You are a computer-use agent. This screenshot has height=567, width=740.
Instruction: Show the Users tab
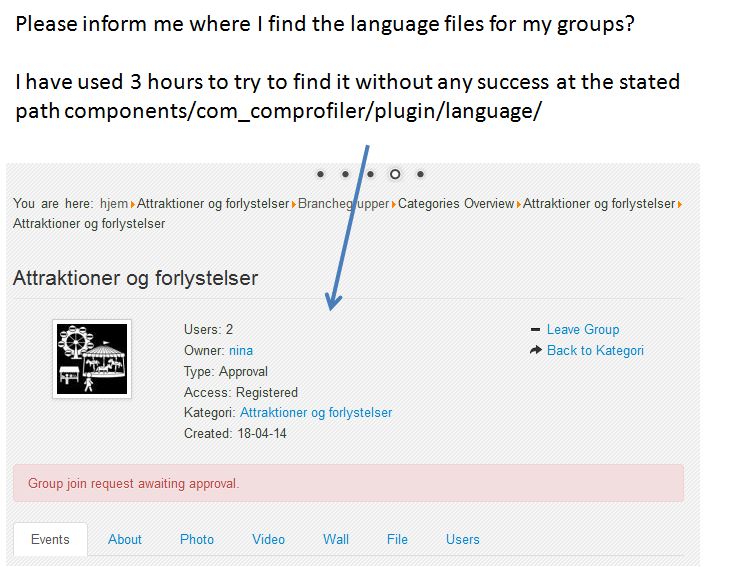462,539
